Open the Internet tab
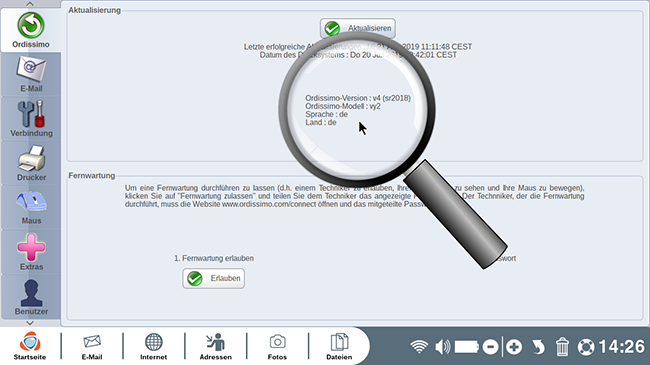This screenshot has height=365, width=650. (153, 346)
